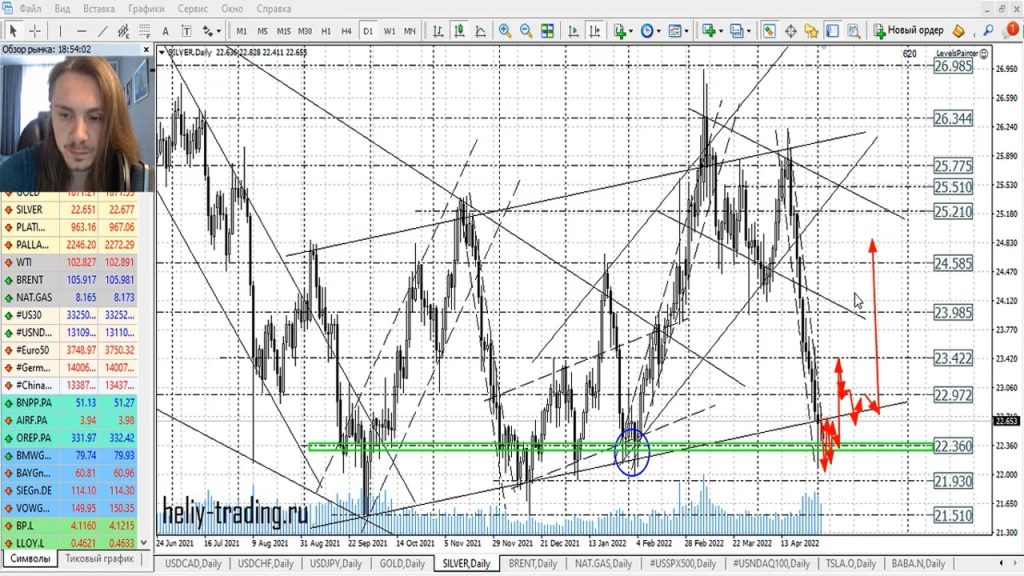Viewport: 1024px width, 576px height.
Task: Select the Crosshair cursor tool
Action: [x=35, y=31]
